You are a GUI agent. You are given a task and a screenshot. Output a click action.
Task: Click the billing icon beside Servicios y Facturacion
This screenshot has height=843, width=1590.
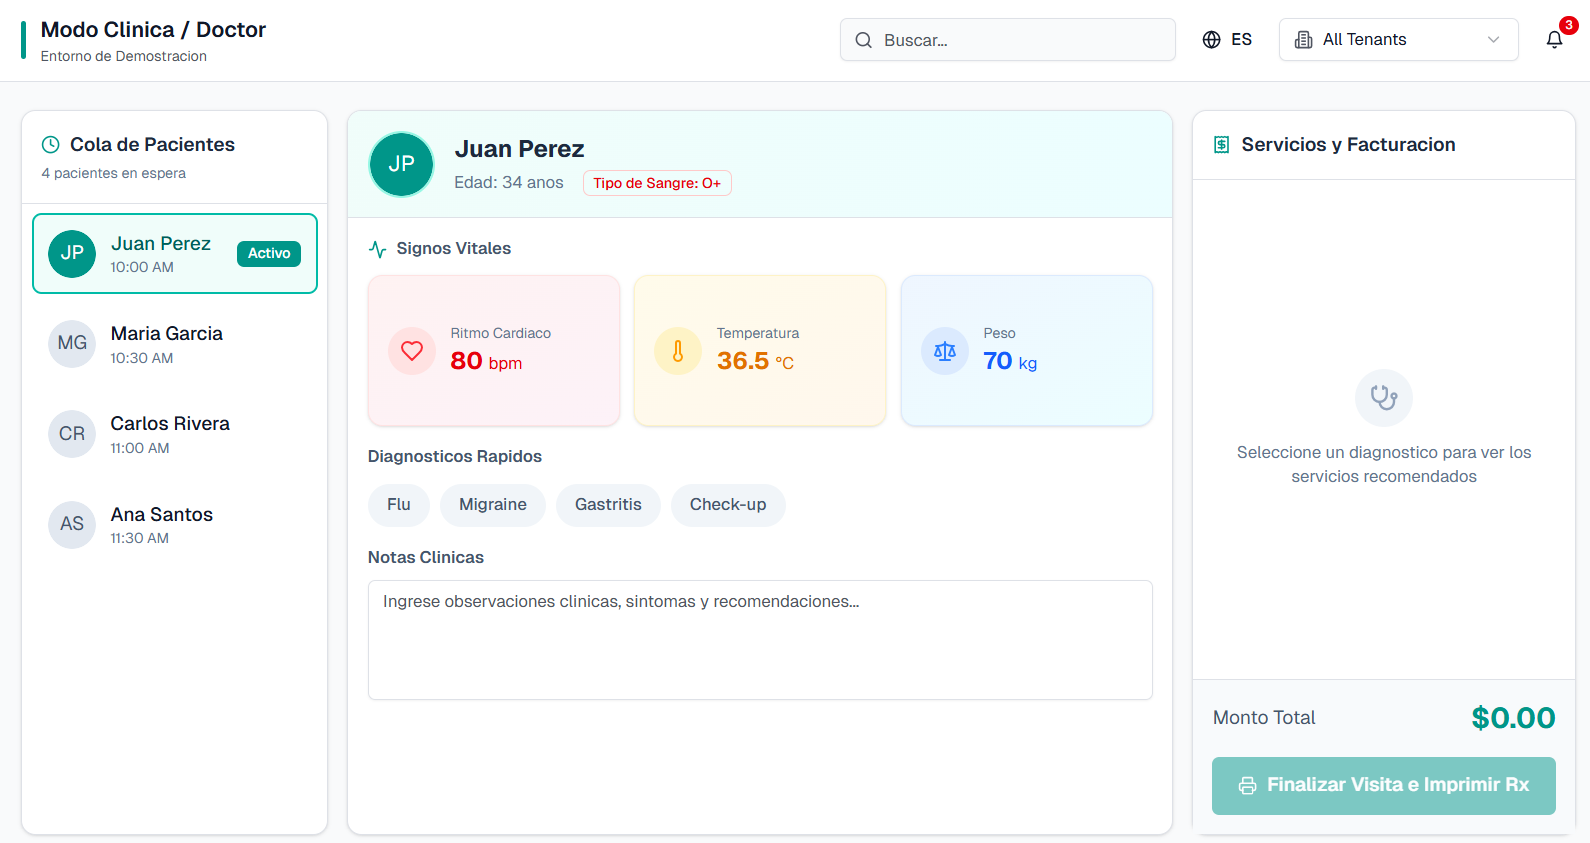(1221, 145)
